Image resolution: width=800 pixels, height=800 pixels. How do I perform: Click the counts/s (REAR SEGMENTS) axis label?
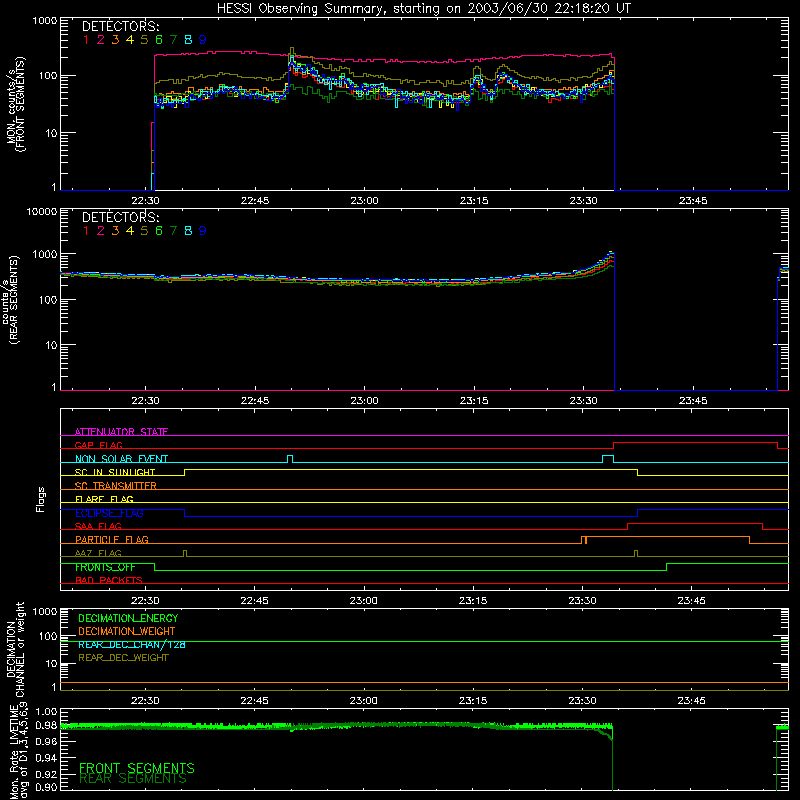(10, 299)
